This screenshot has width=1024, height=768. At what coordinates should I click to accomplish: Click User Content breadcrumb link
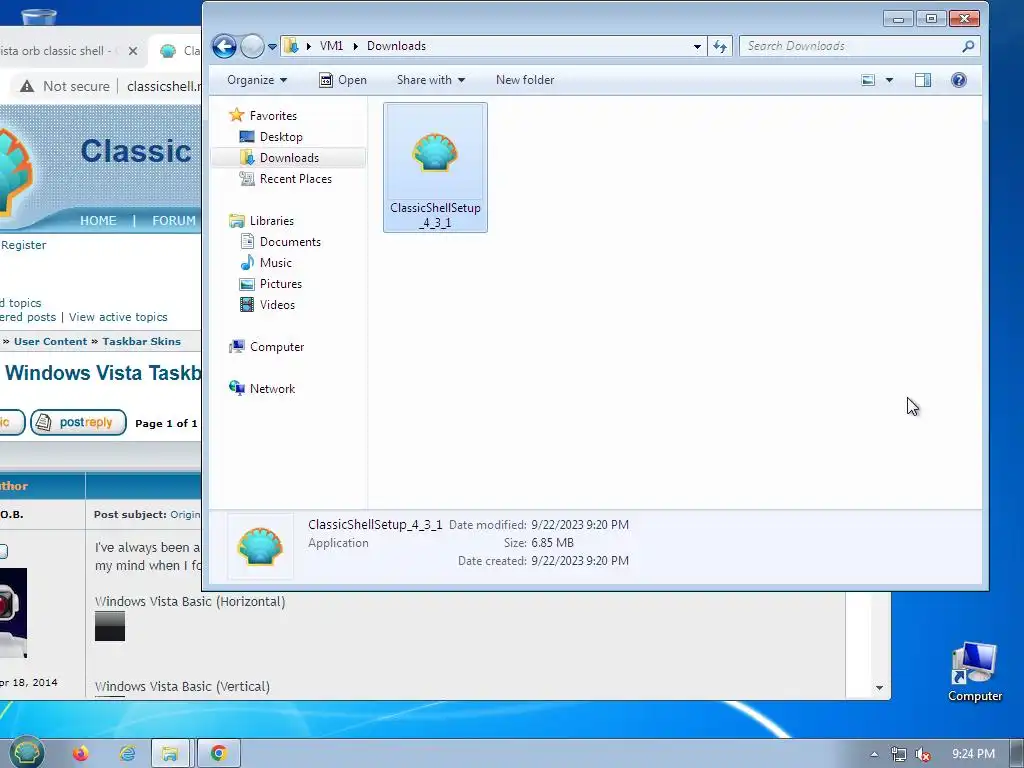50,342
